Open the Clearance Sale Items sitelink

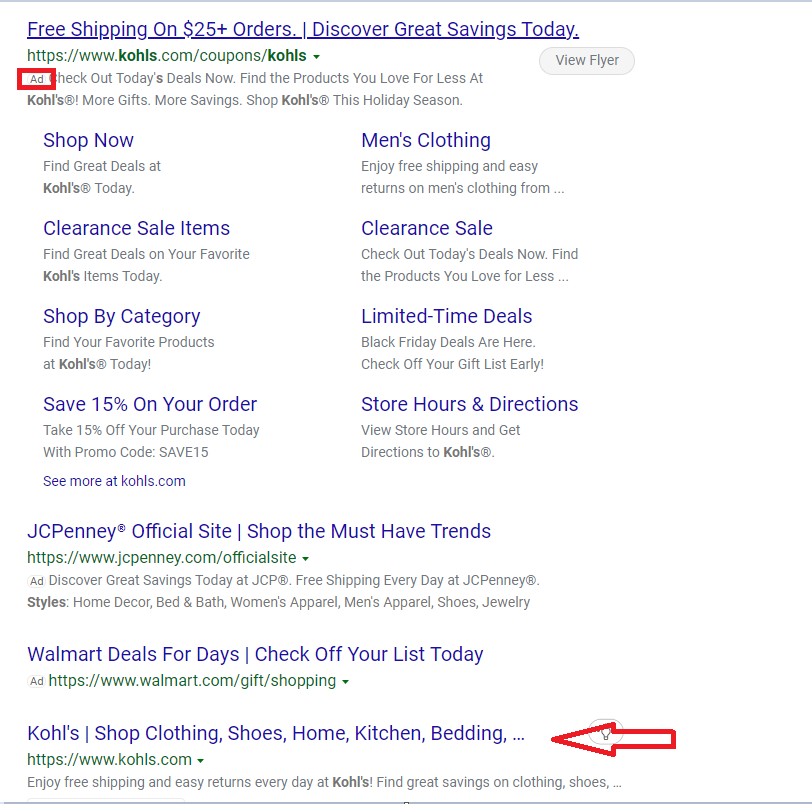coord(136,228)
